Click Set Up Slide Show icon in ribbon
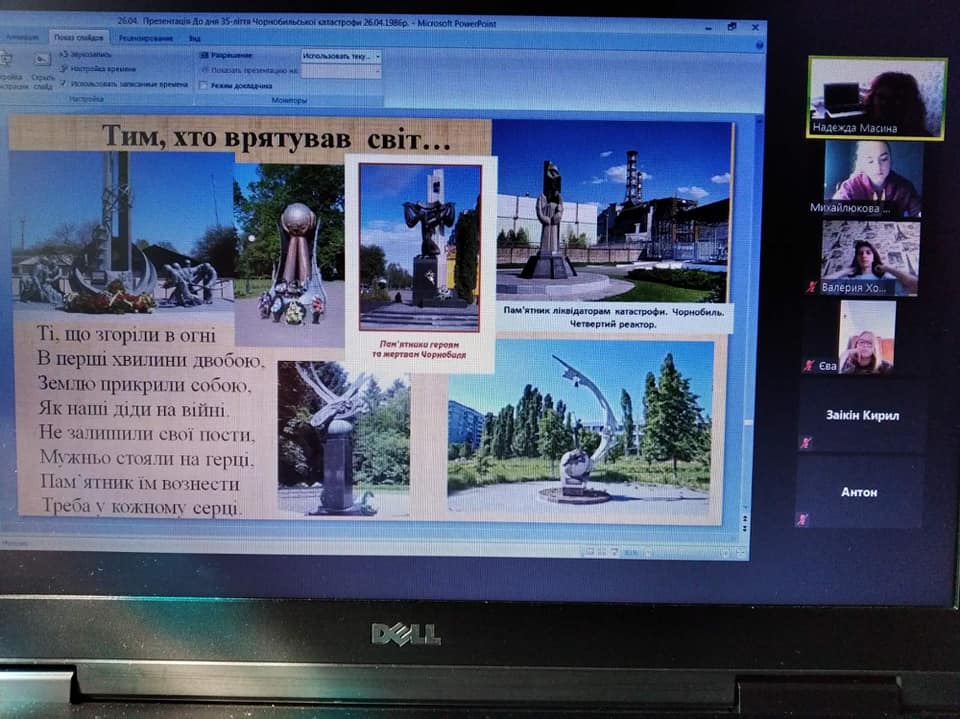 (x=7, y=59)
